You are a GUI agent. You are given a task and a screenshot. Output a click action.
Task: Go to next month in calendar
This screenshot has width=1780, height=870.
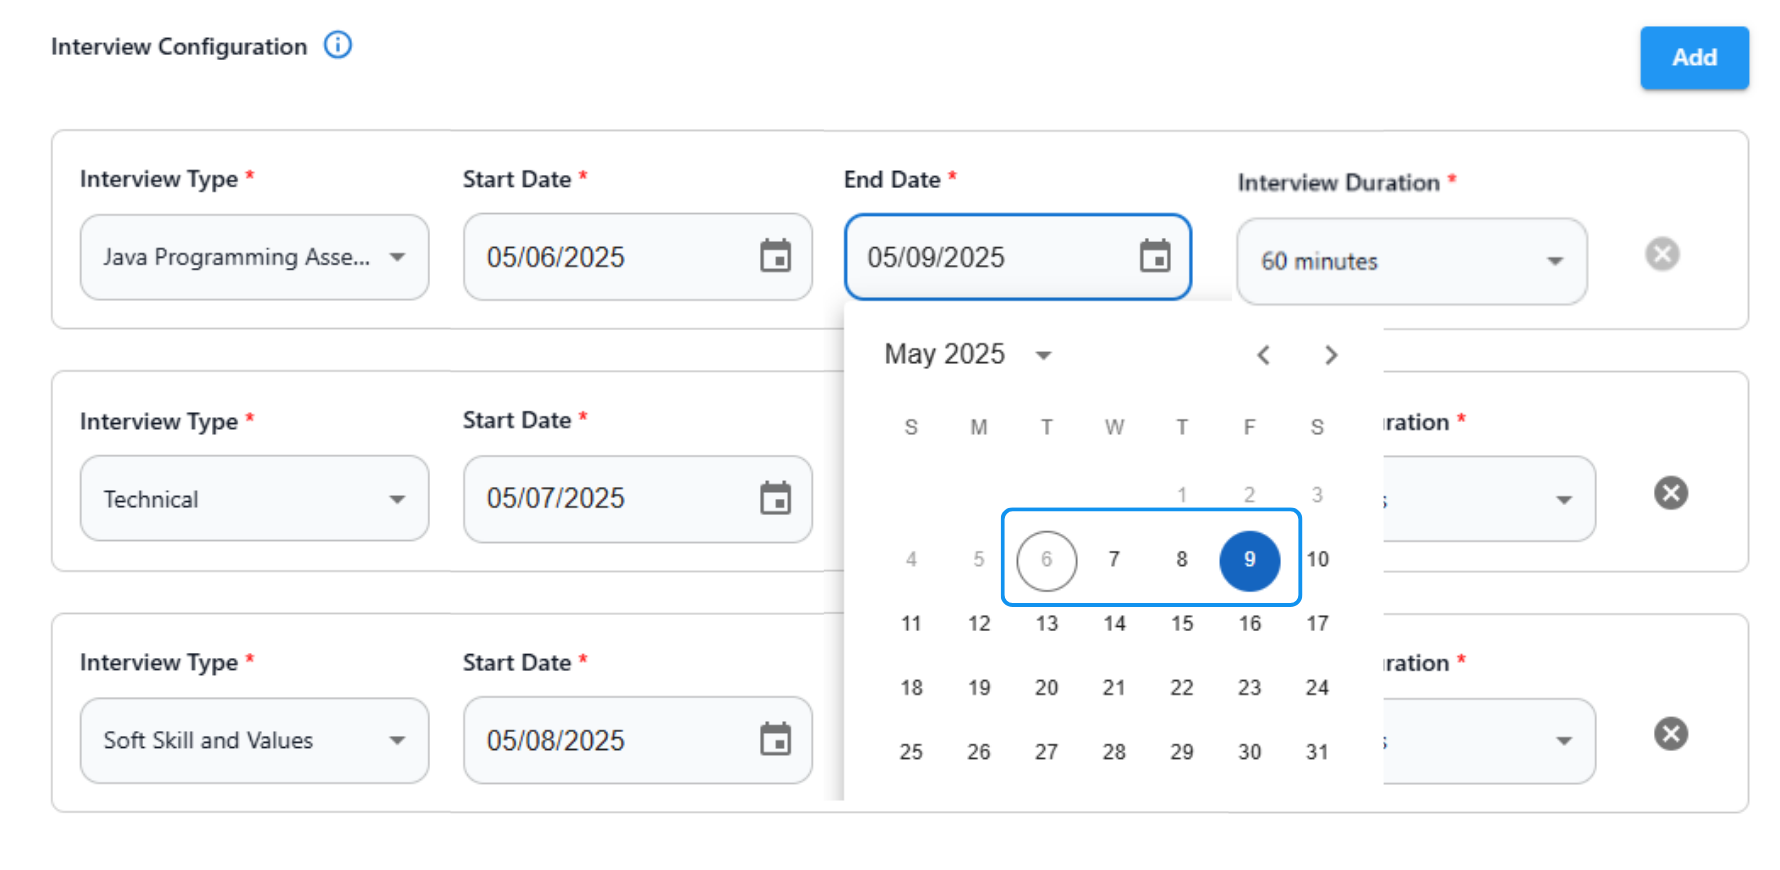[x=1331, y=355]
